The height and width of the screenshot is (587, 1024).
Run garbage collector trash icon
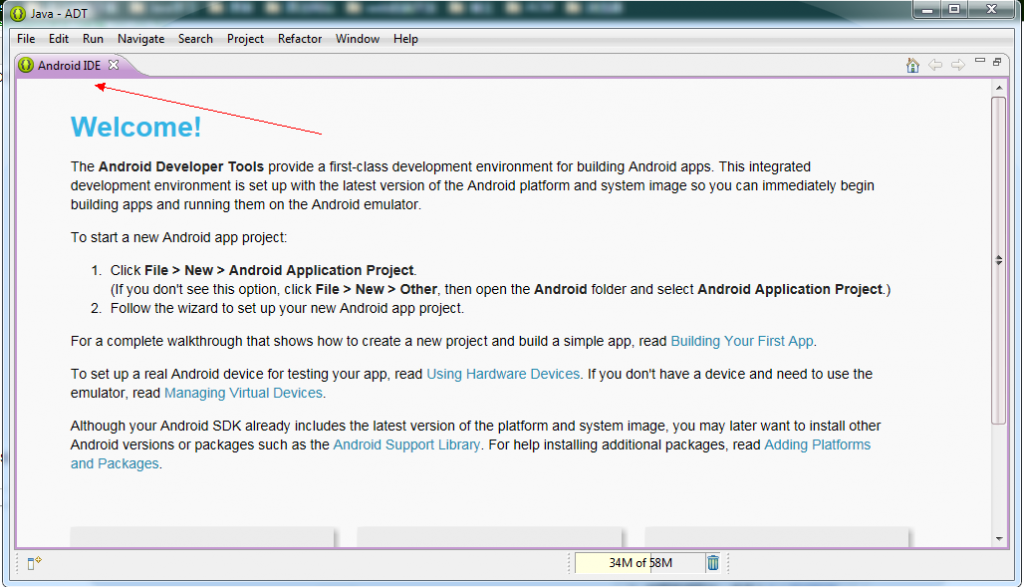point(712,562)
